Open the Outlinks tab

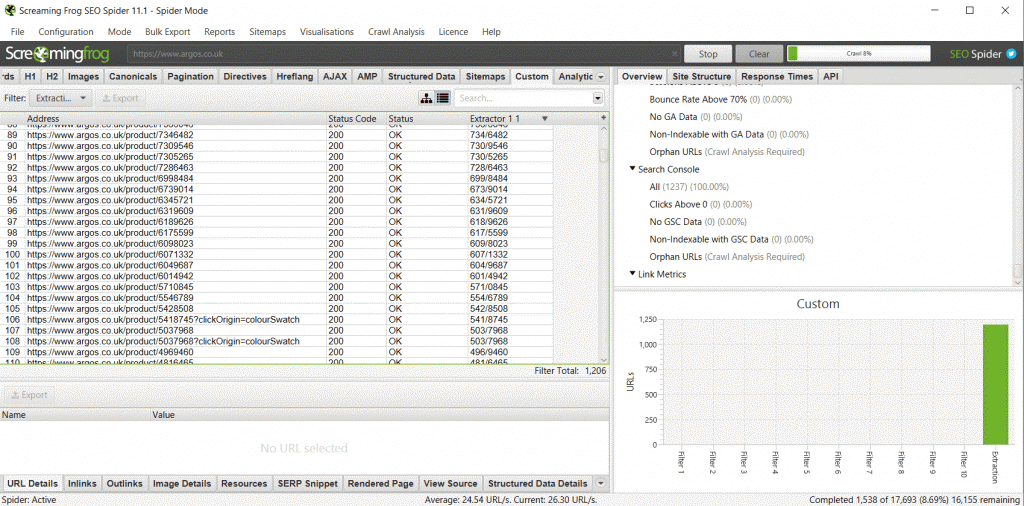tap(124, 484)
